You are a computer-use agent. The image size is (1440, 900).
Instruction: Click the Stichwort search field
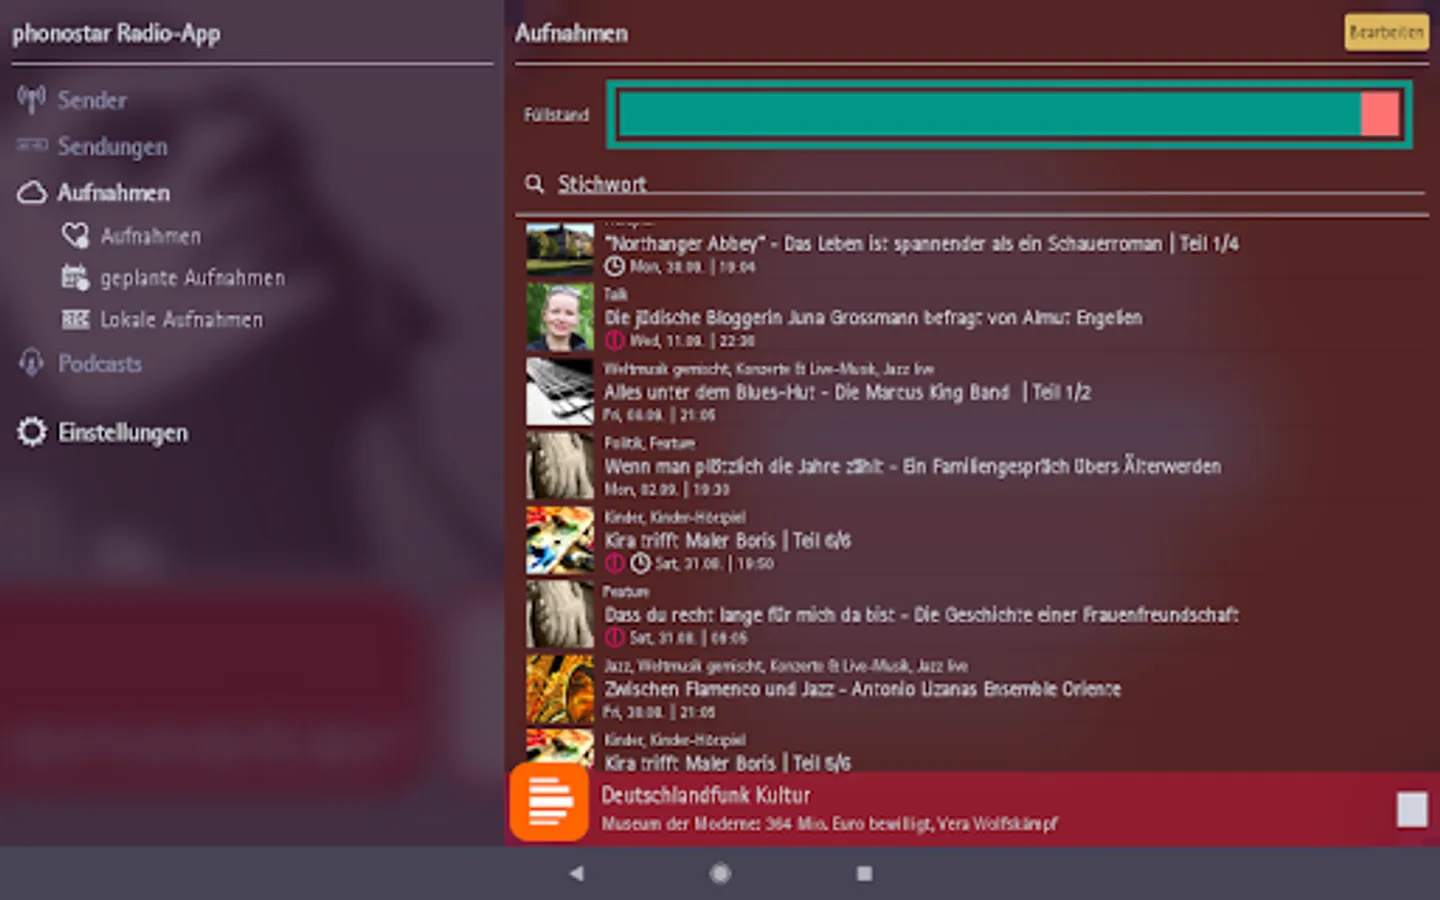click(990, 184)
